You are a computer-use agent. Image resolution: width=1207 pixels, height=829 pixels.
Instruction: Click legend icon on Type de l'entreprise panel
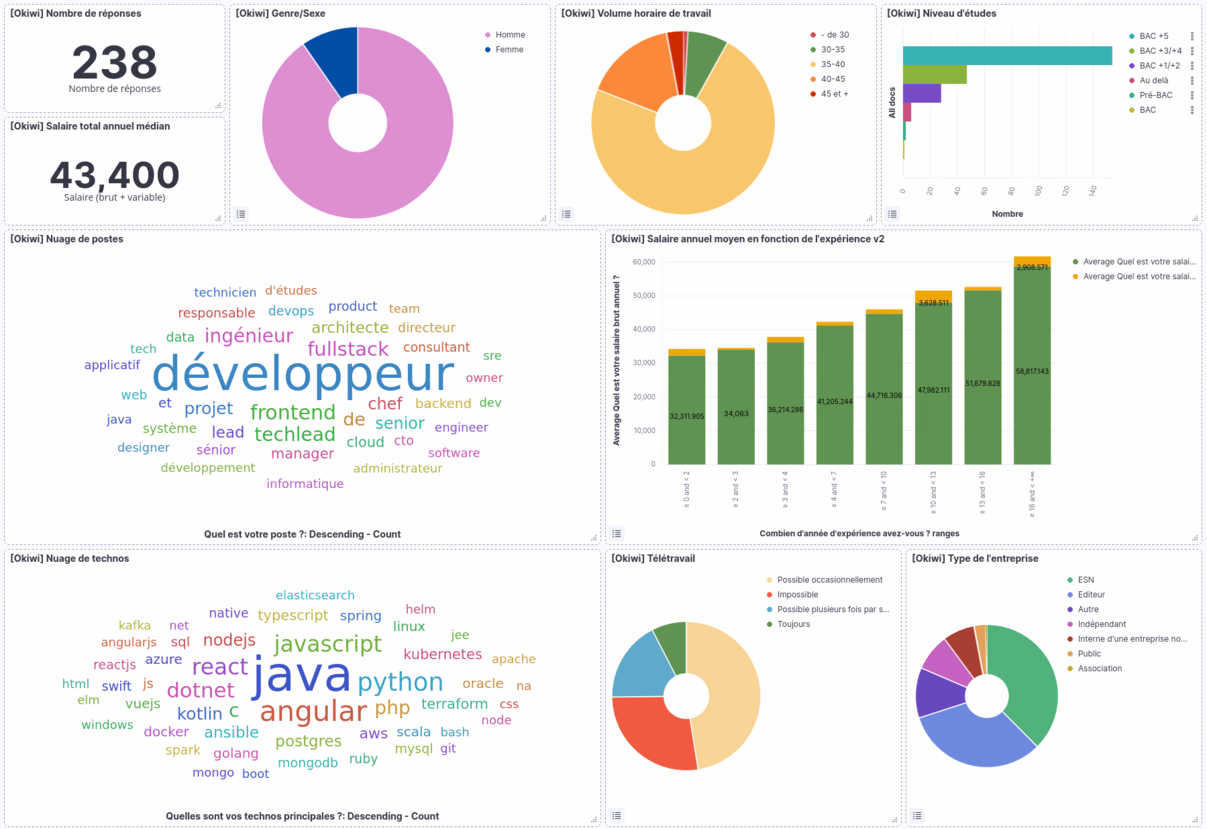(x=918, y=815)
